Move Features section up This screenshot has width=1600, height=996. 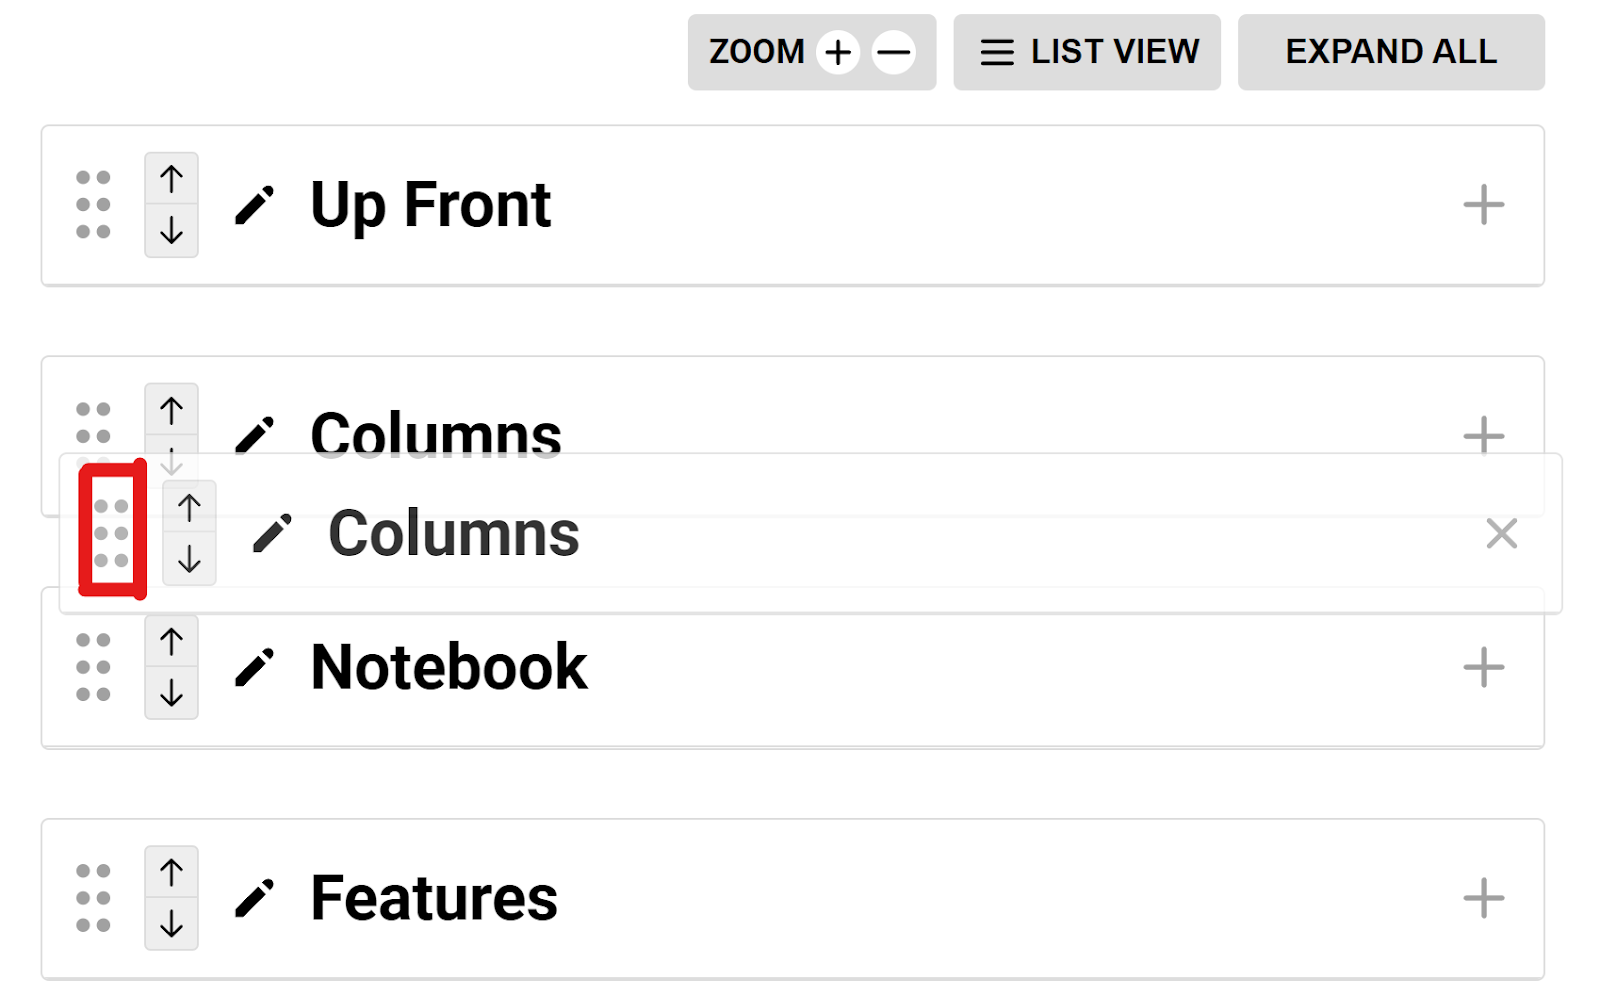[x=171, y=873]
